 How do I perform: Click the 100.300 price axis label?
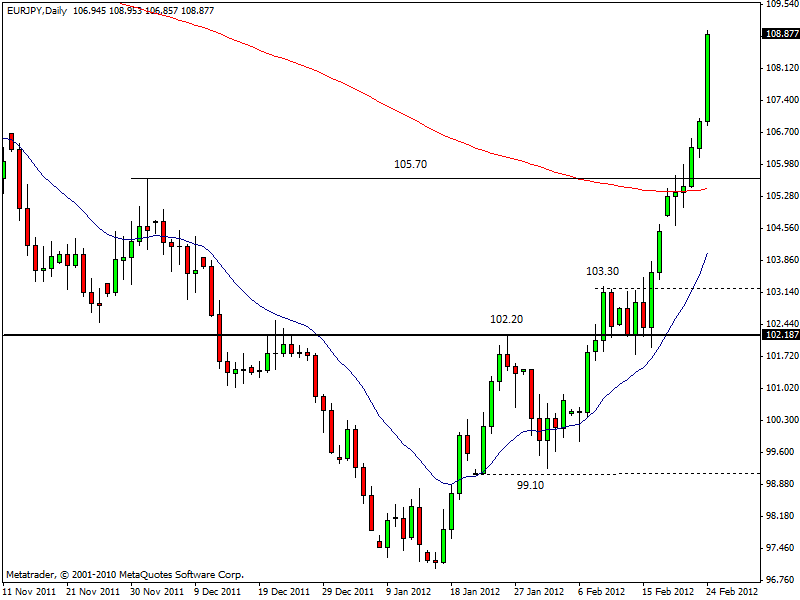[x=780, y=419]
